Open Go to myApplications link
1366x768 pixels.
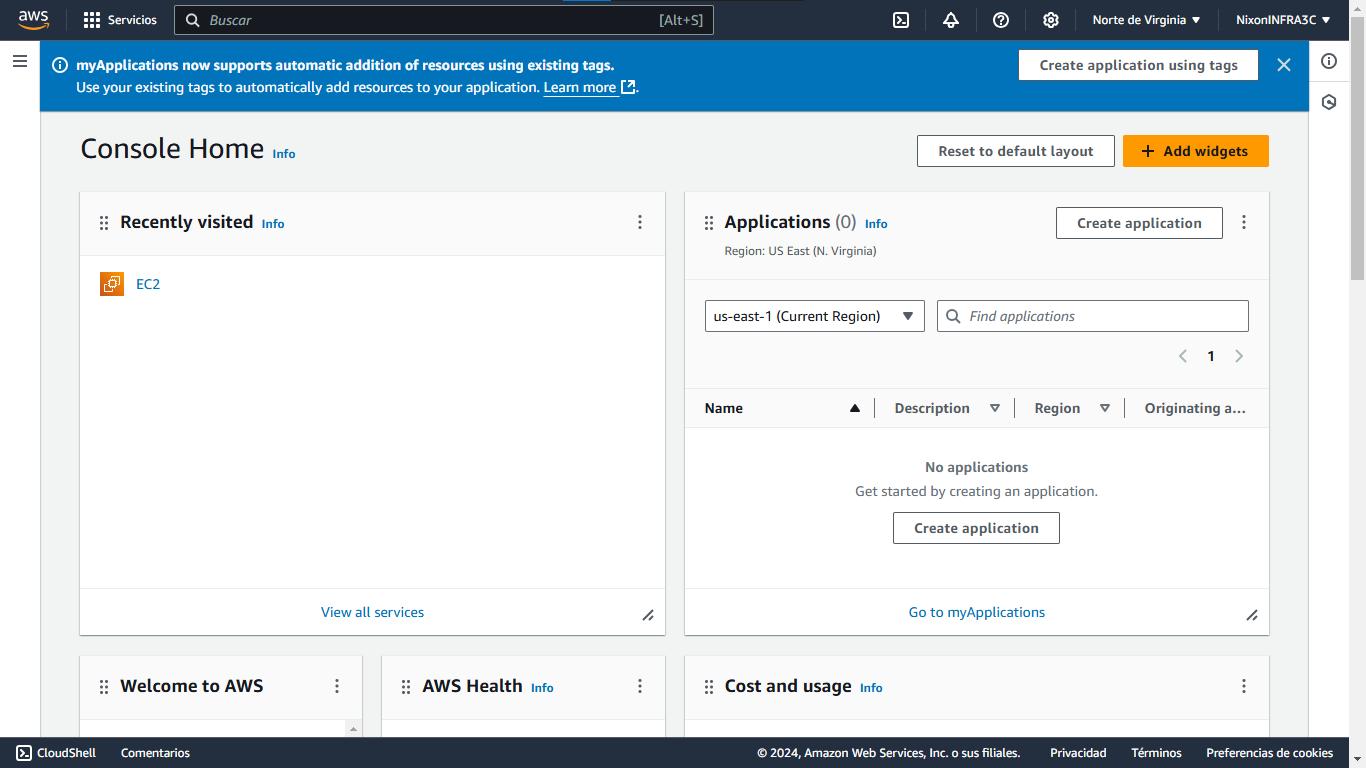coord(977,612)
